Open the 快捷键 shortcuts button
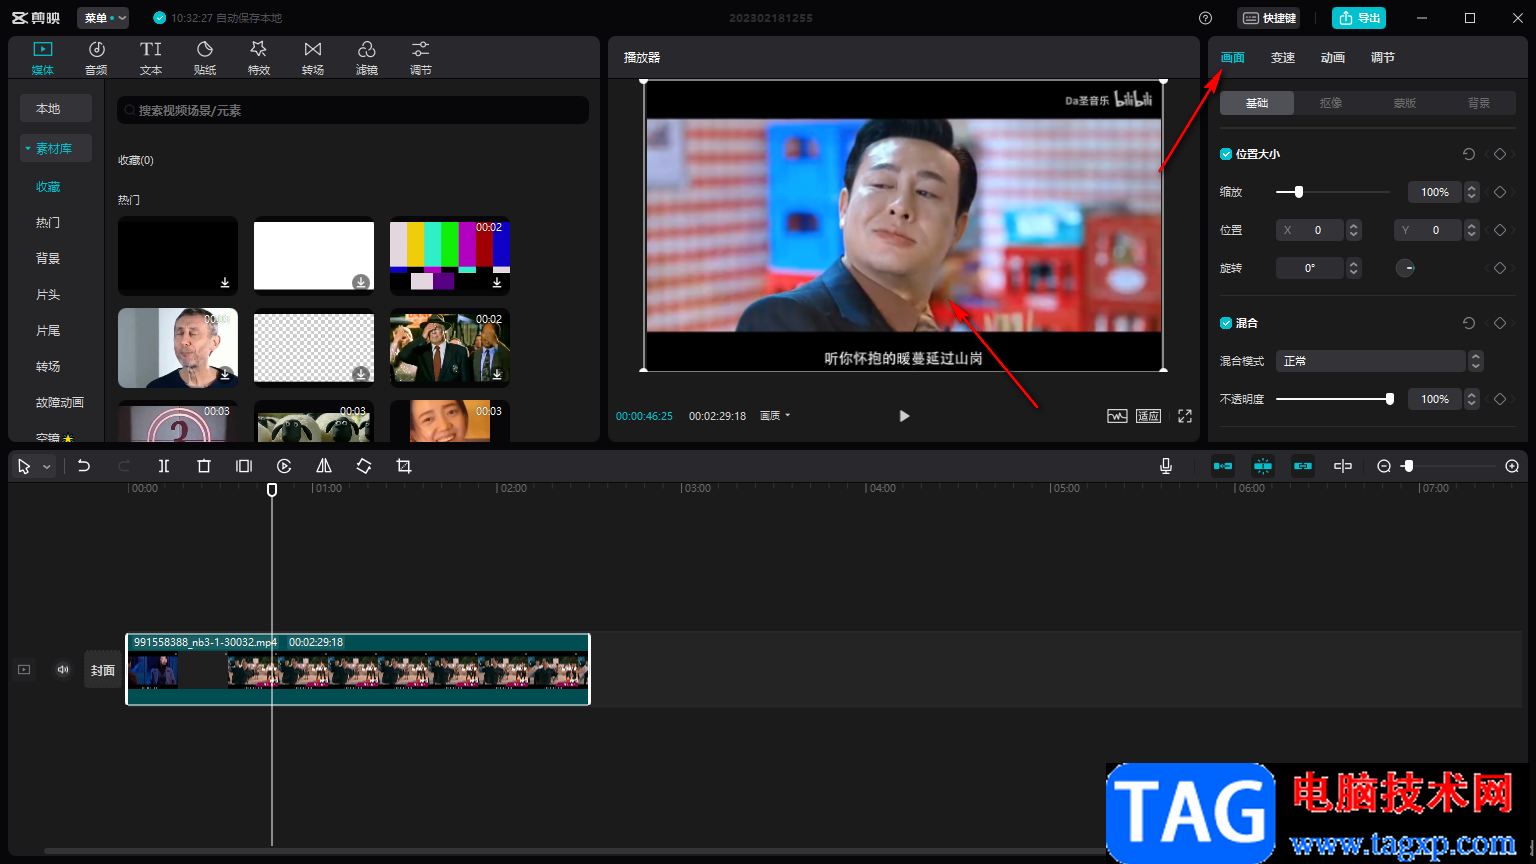Image resolution: width=1536 pixels, height=864 pixels. (1269, 18)
